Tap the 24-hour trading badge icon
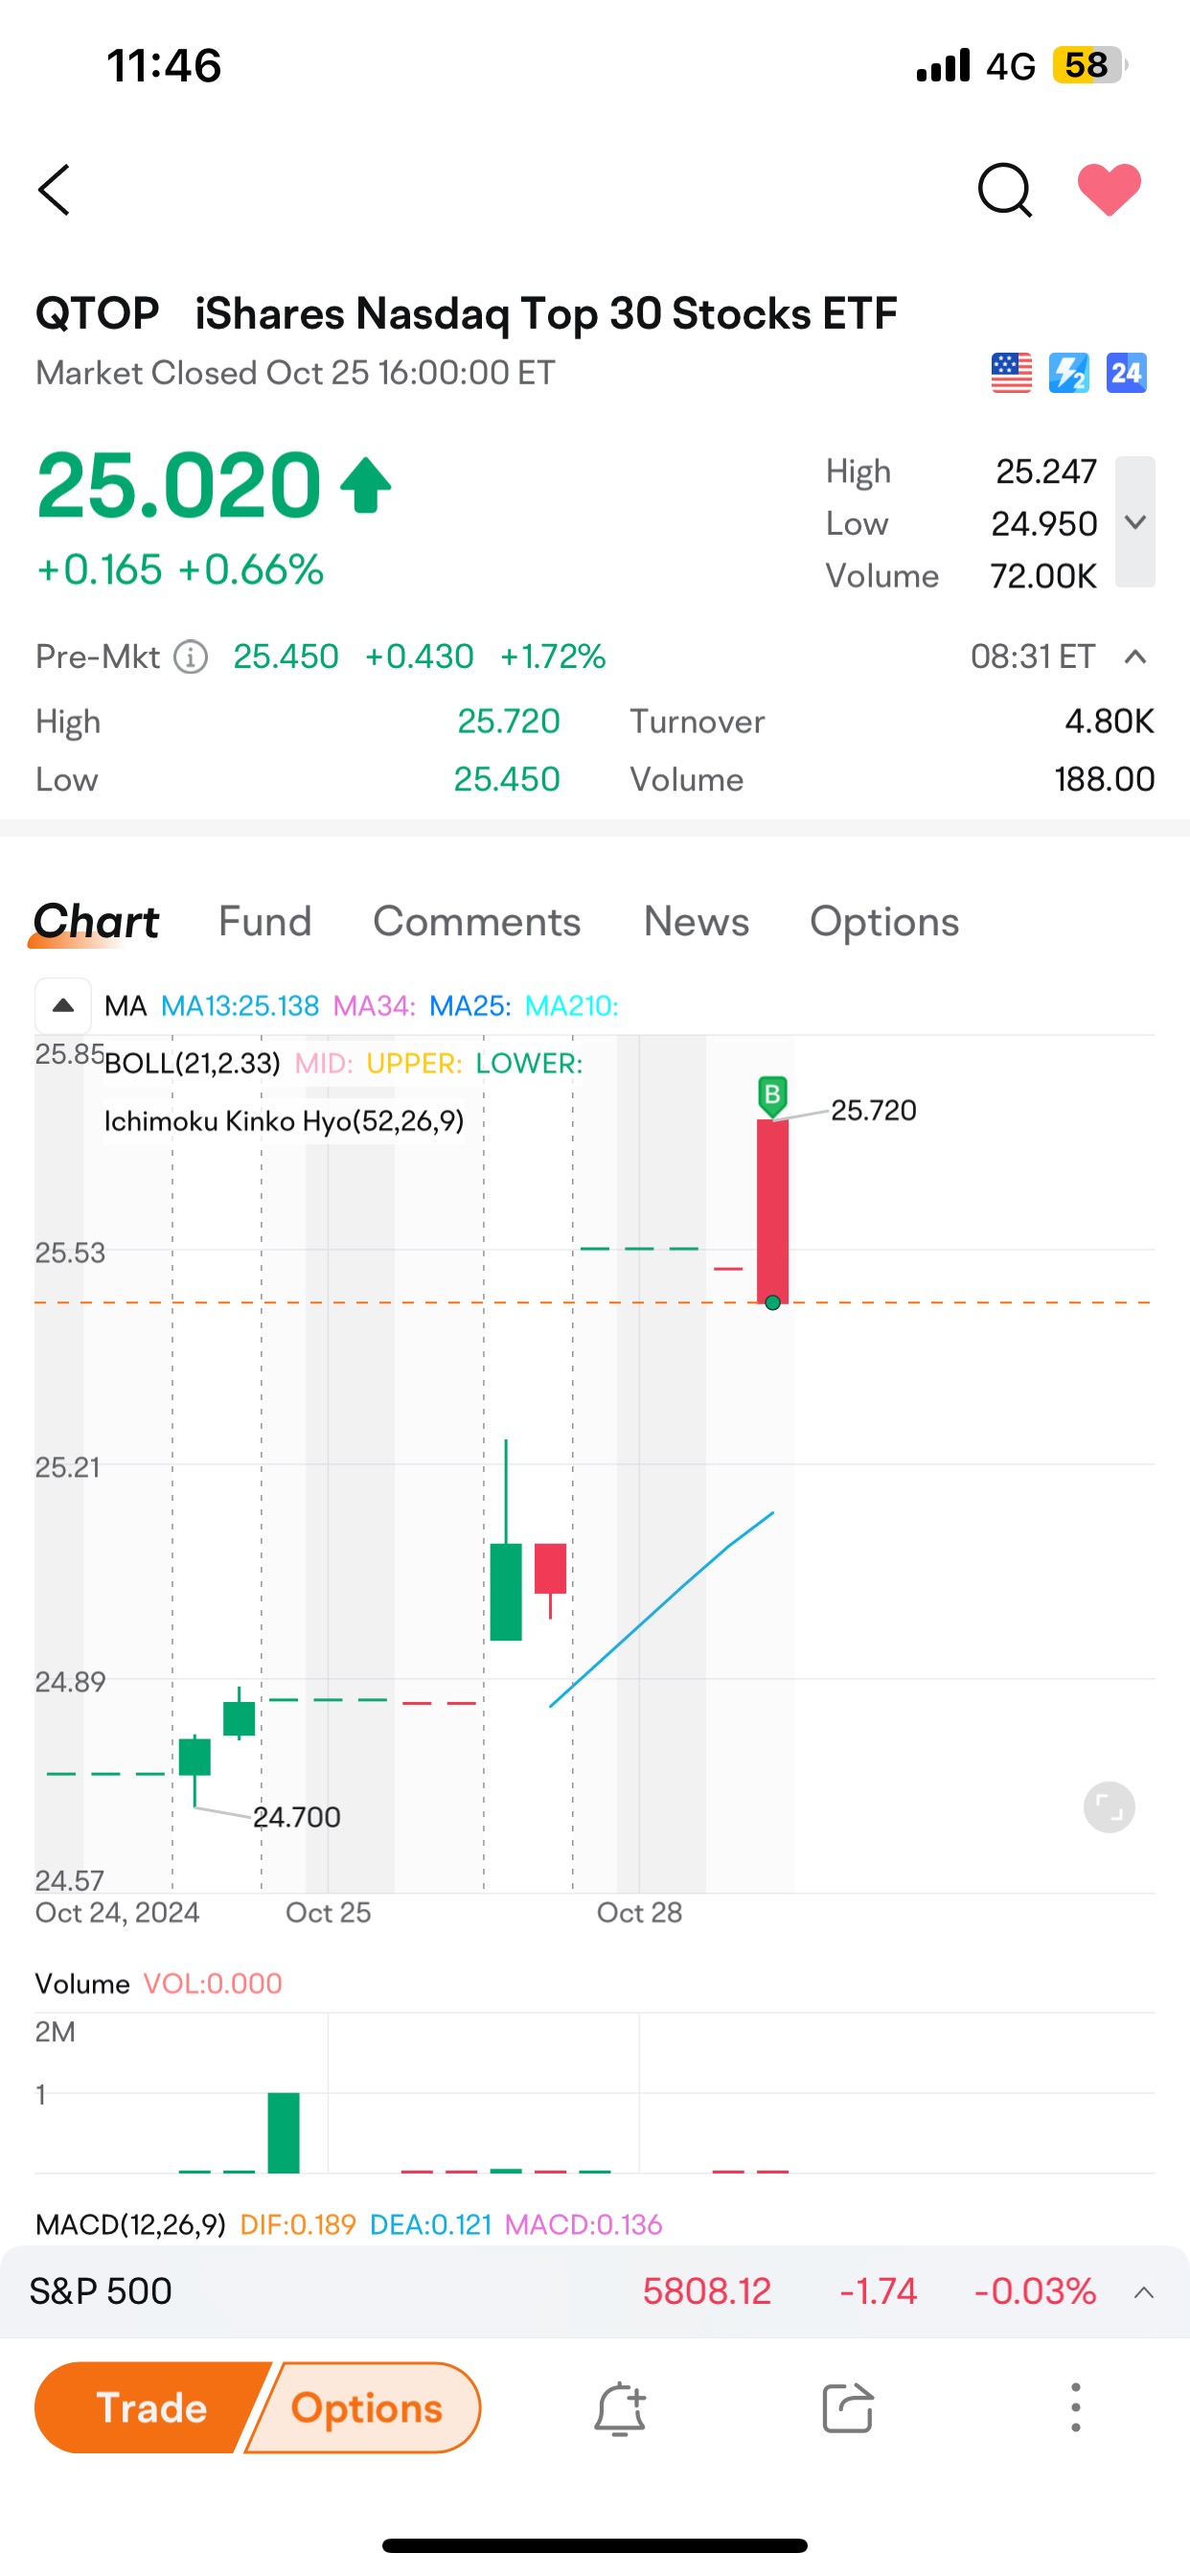The height and width of the screenshot is (2576, 1190). [1126, 373]
